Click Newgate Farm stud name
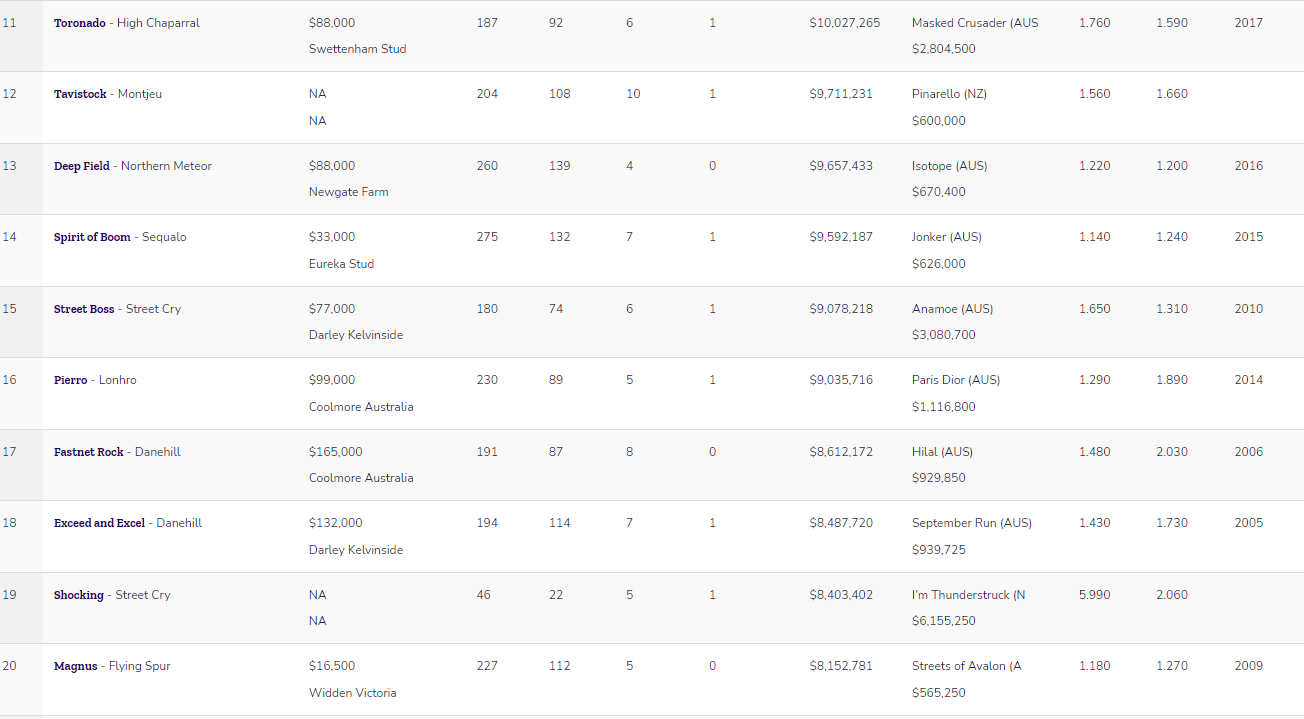 (348, 192)
